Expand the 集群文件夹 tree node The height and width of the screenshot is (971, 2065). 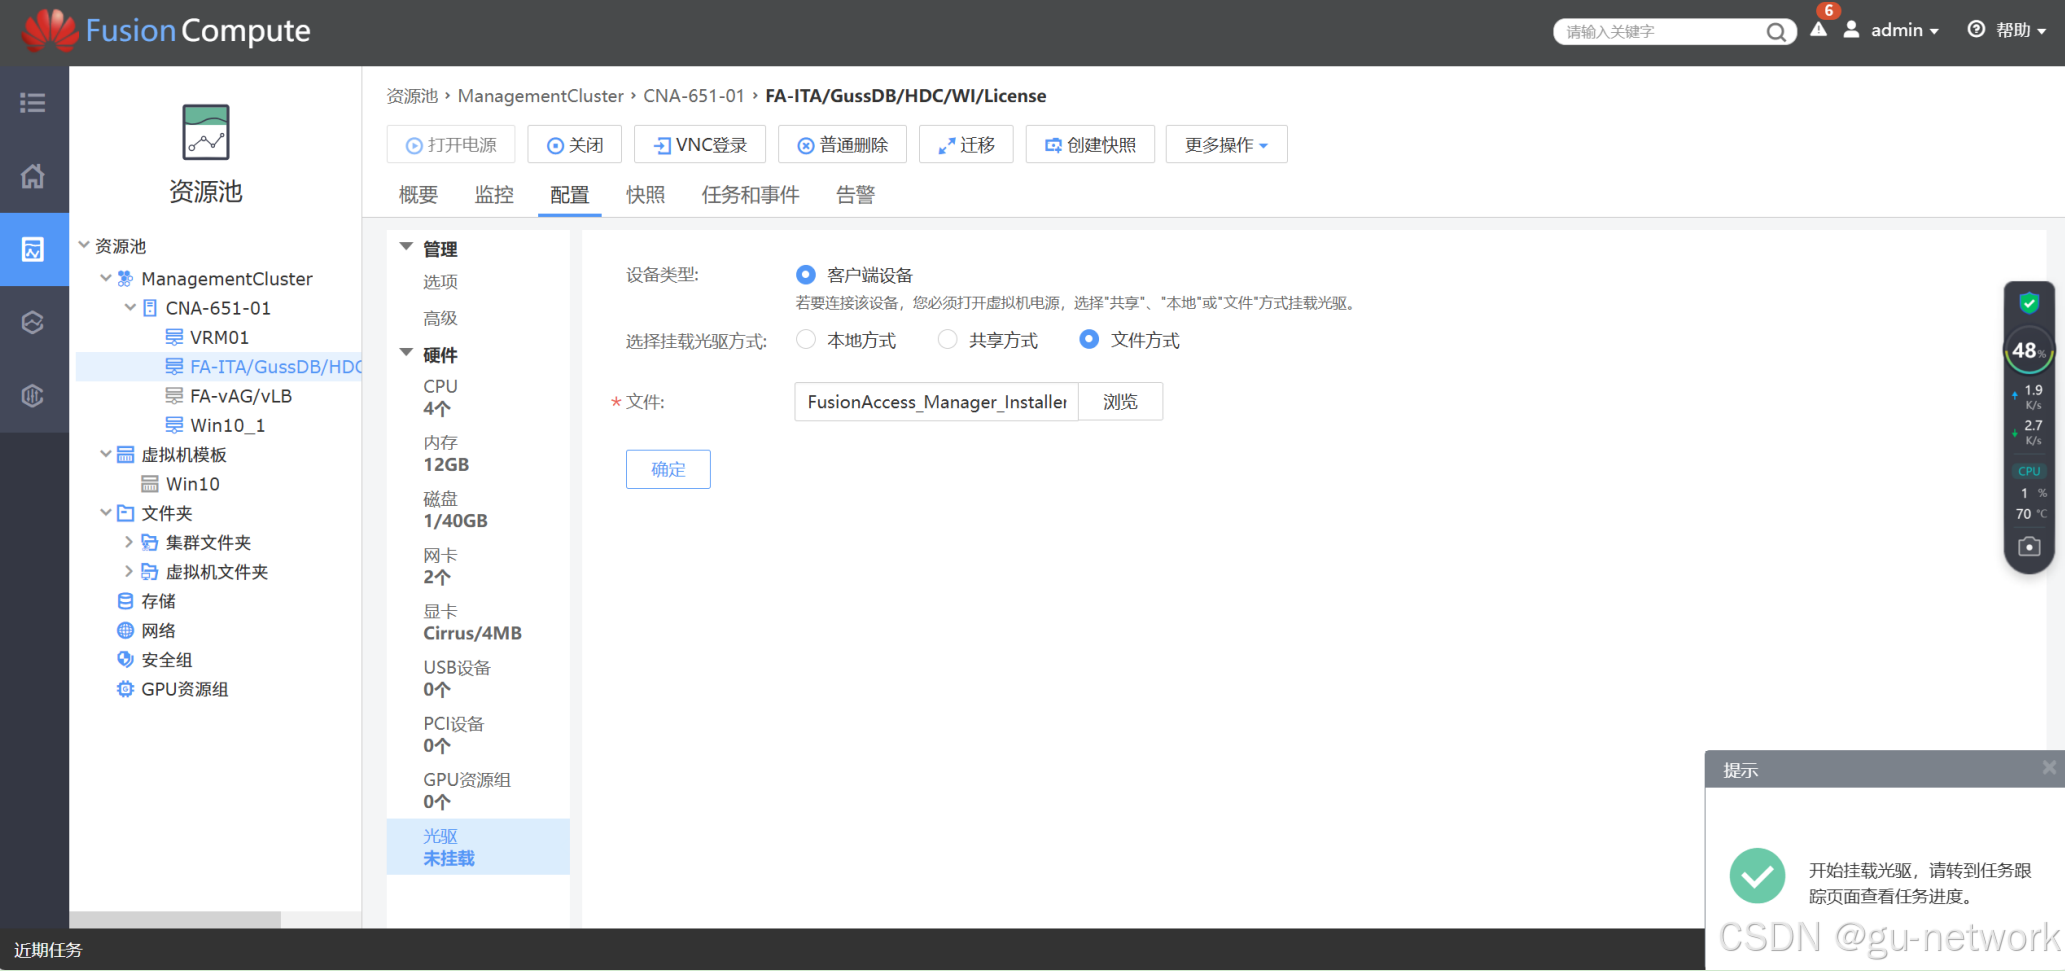[x=129, y=542]
